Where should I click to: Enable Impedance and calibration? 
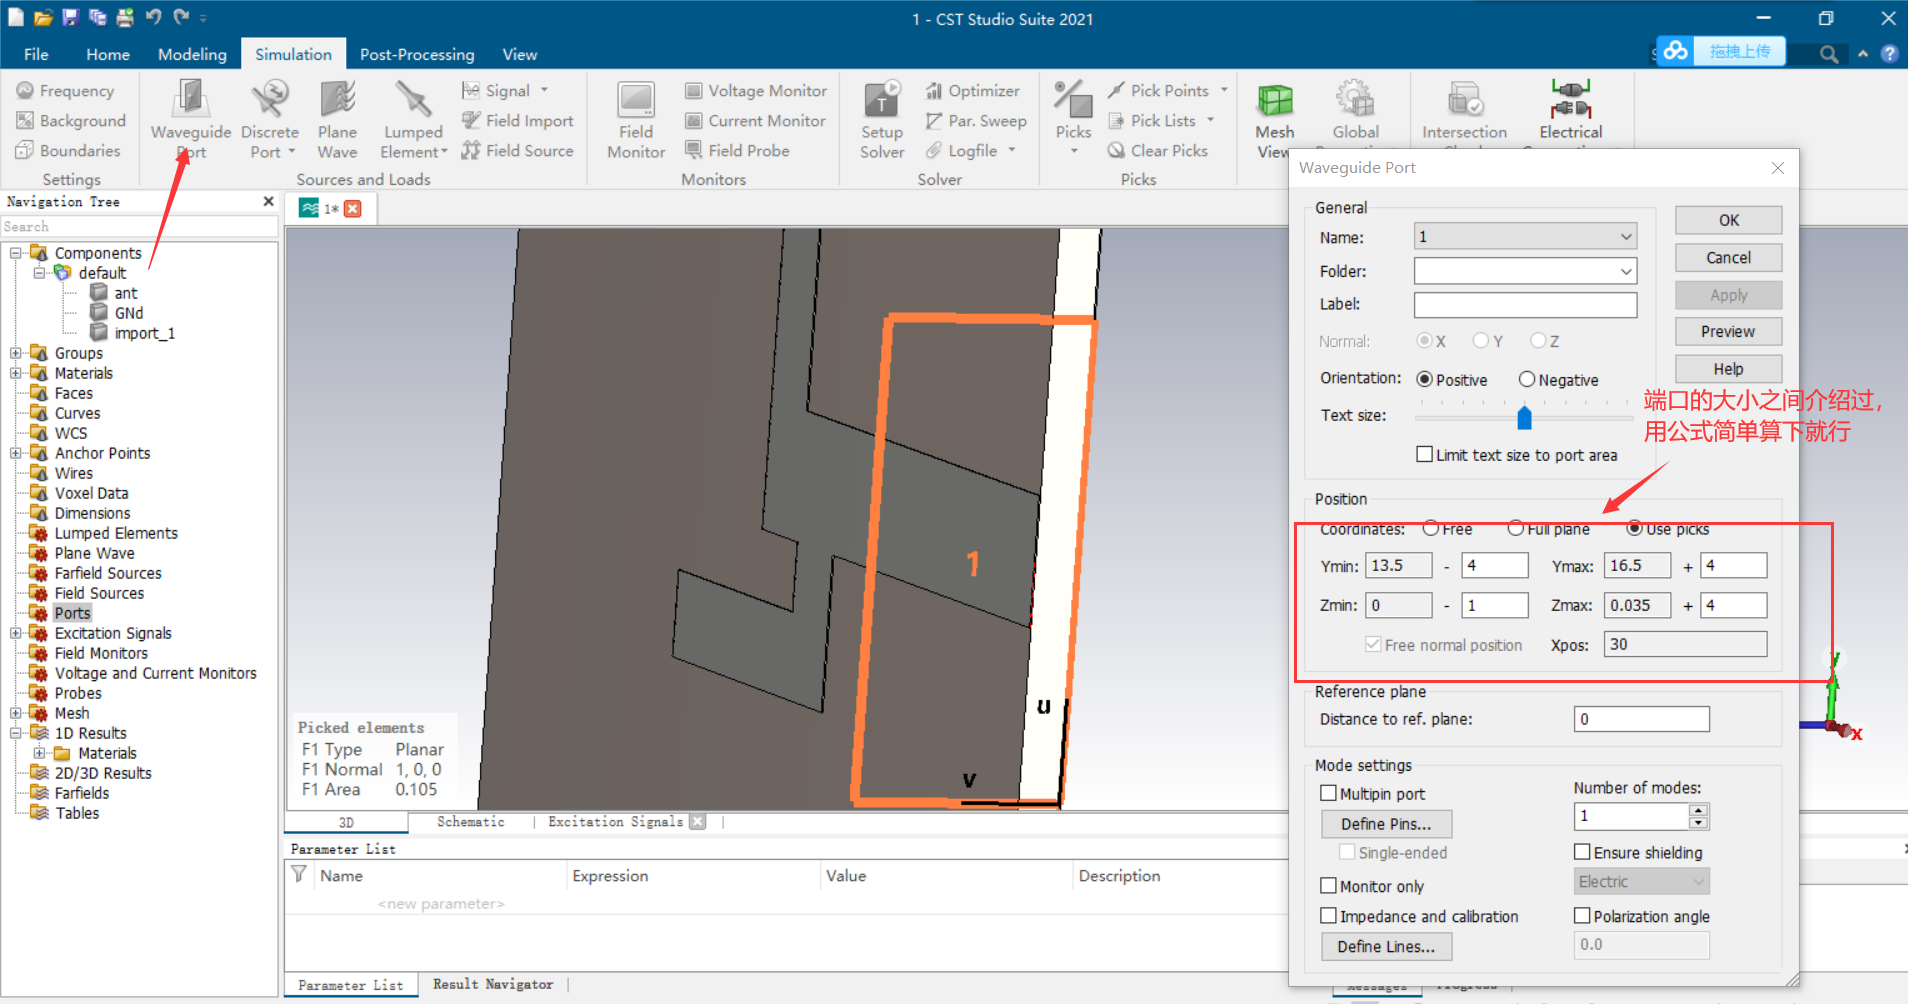tap(1328, 916)
